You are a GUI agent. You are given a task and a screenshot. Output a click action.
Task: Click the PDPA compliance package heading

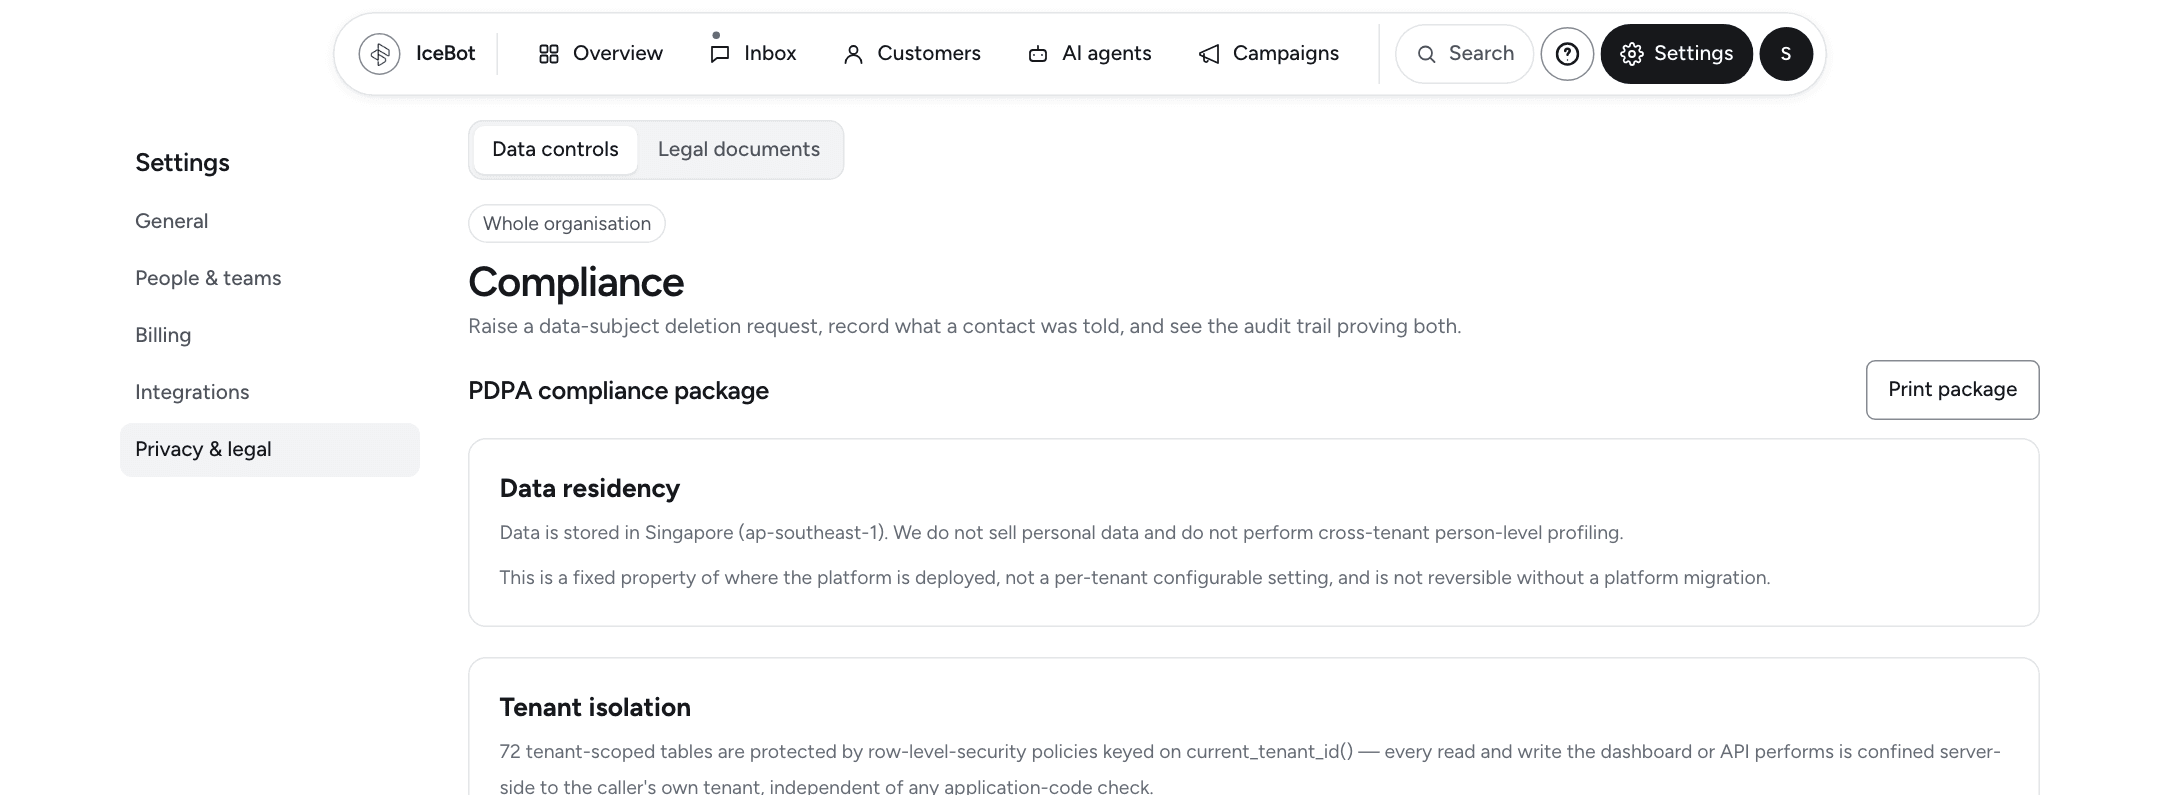pyautogui.click(x=618, y=391)
